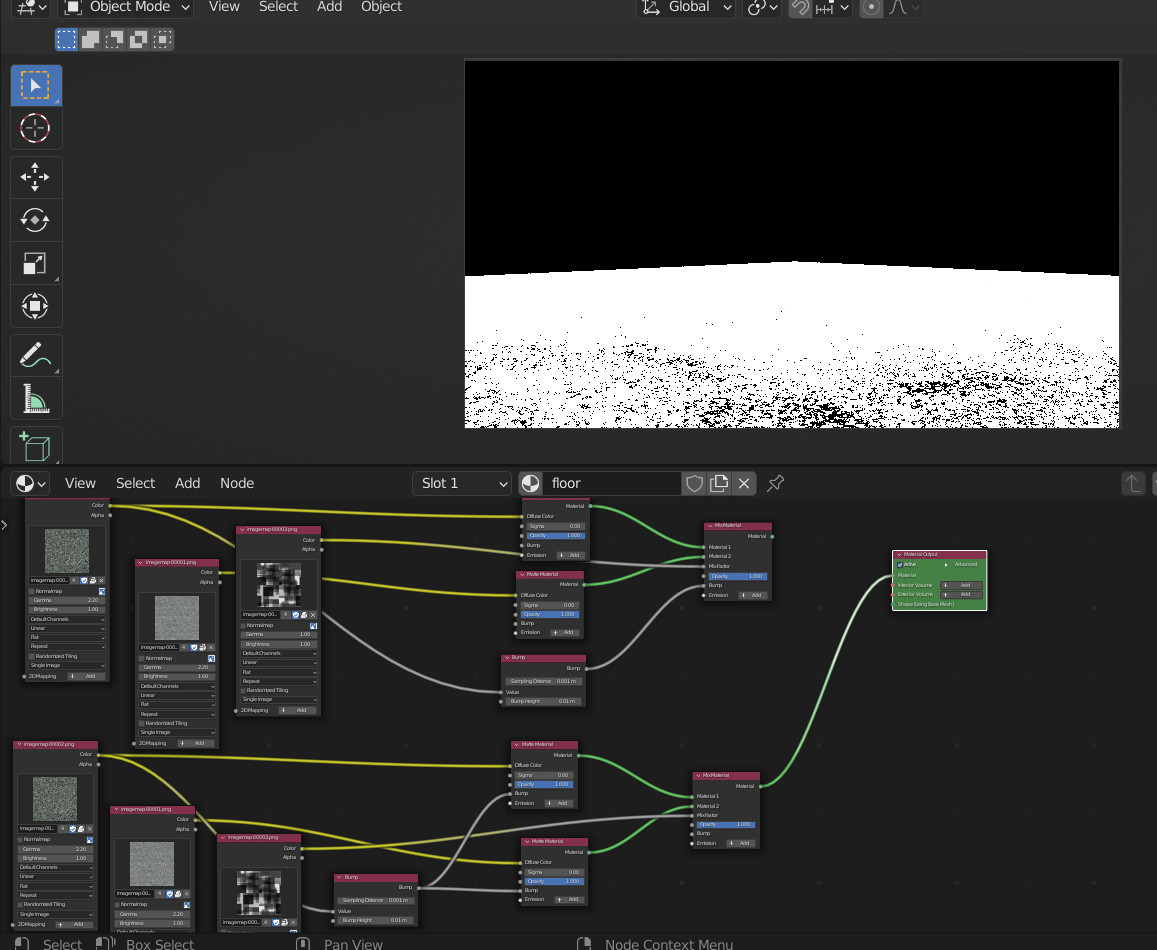1157x950 pixels.
Task: Open the Object menu in viewport header
Action: click(x=381, y=7)
